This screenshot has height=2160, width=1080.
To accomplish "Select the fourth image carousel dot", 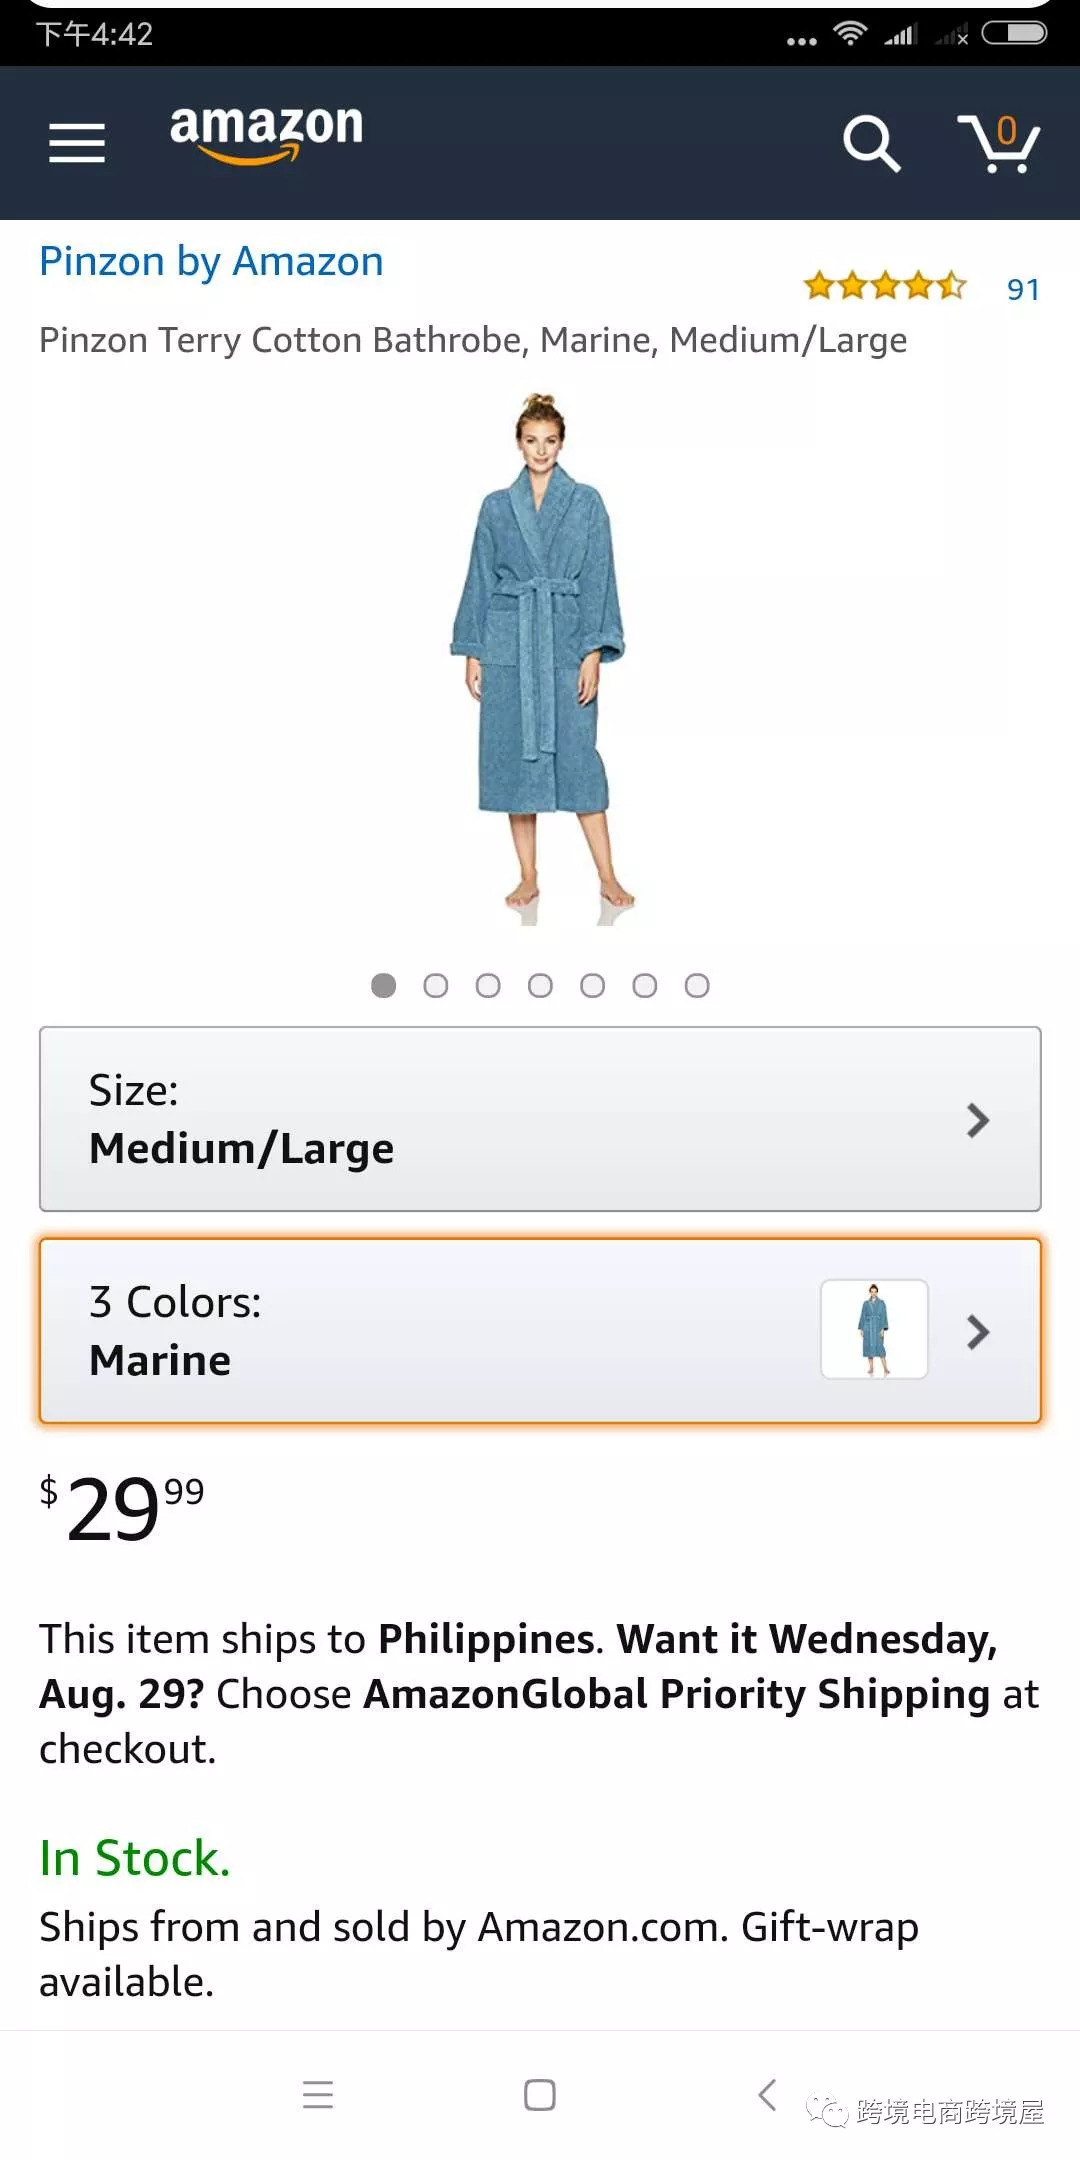I will tap(540, 986).
